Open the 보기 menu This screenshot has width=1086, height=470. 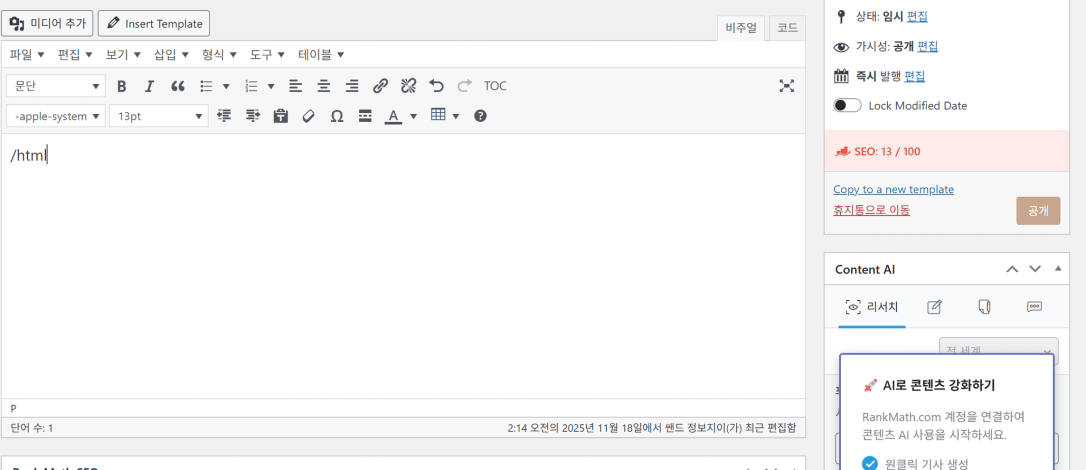(x=123, y=55)
